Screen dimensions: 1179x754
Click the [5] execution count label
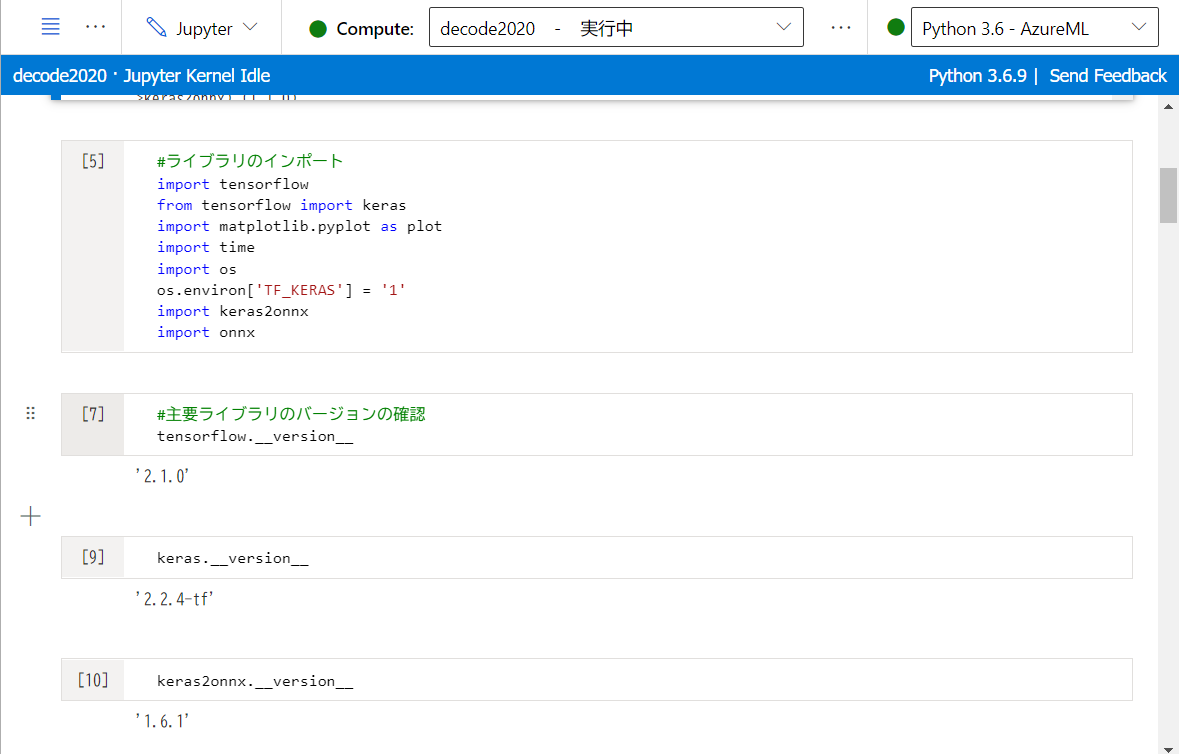[x=93, y=161]
